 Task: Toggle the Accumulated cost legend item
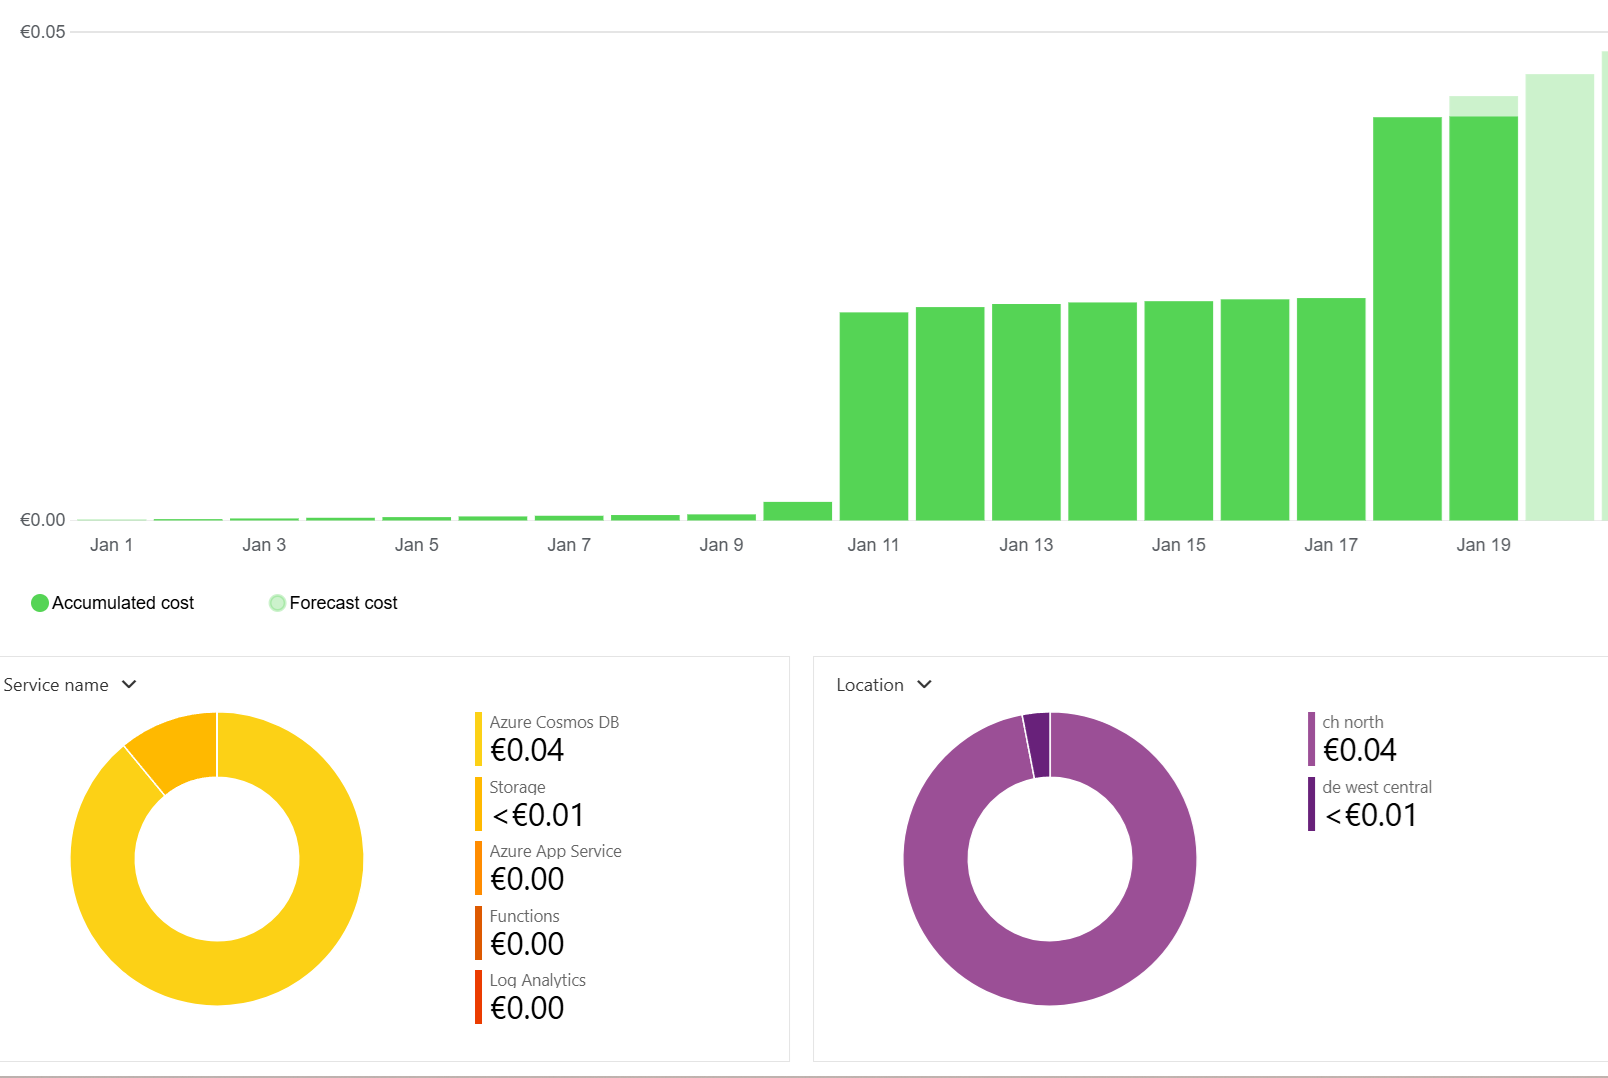coord(113,603)
